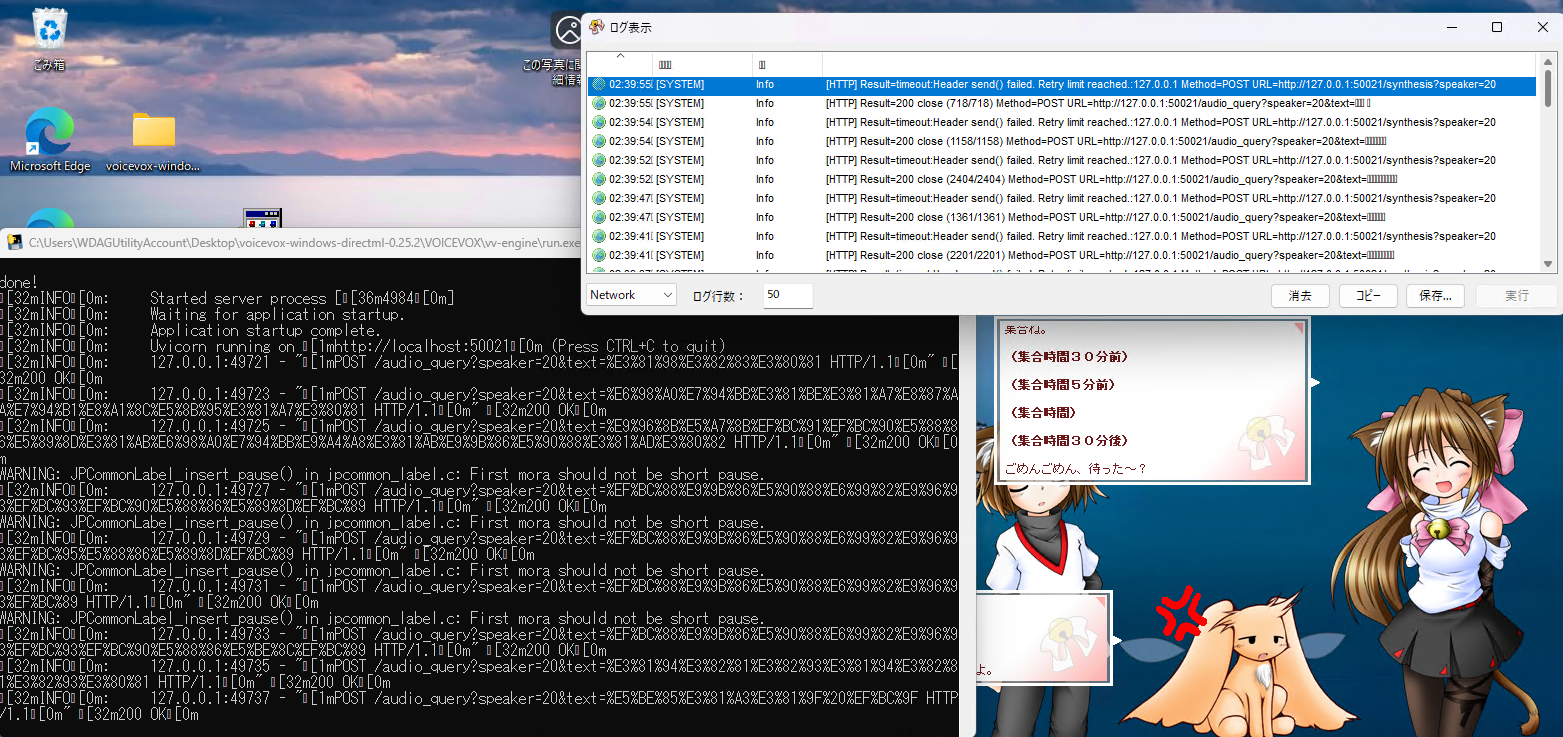Image resolution: width=1563 pixels, height=737 pixels.
Task: Click the globe icon of the 1158/1158 log row
Action: 599,142
